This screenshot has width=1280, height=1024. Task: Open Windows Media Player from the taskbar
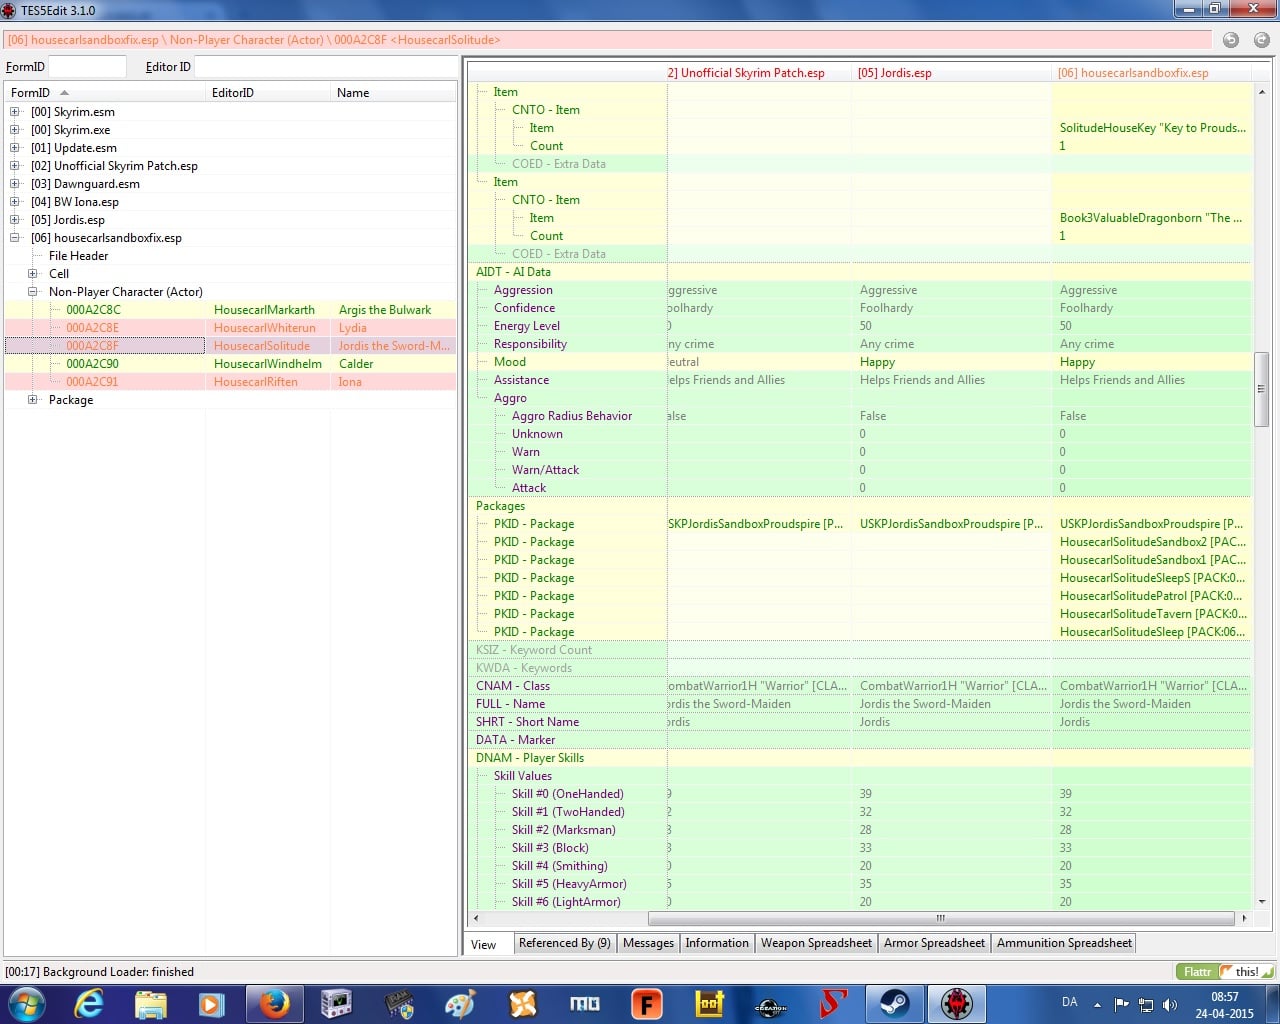coord(212,1004)
